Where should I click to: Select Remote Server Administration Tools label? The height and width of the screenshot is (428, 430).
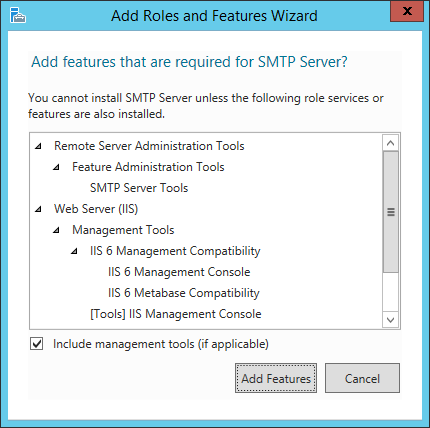[149, 146]
